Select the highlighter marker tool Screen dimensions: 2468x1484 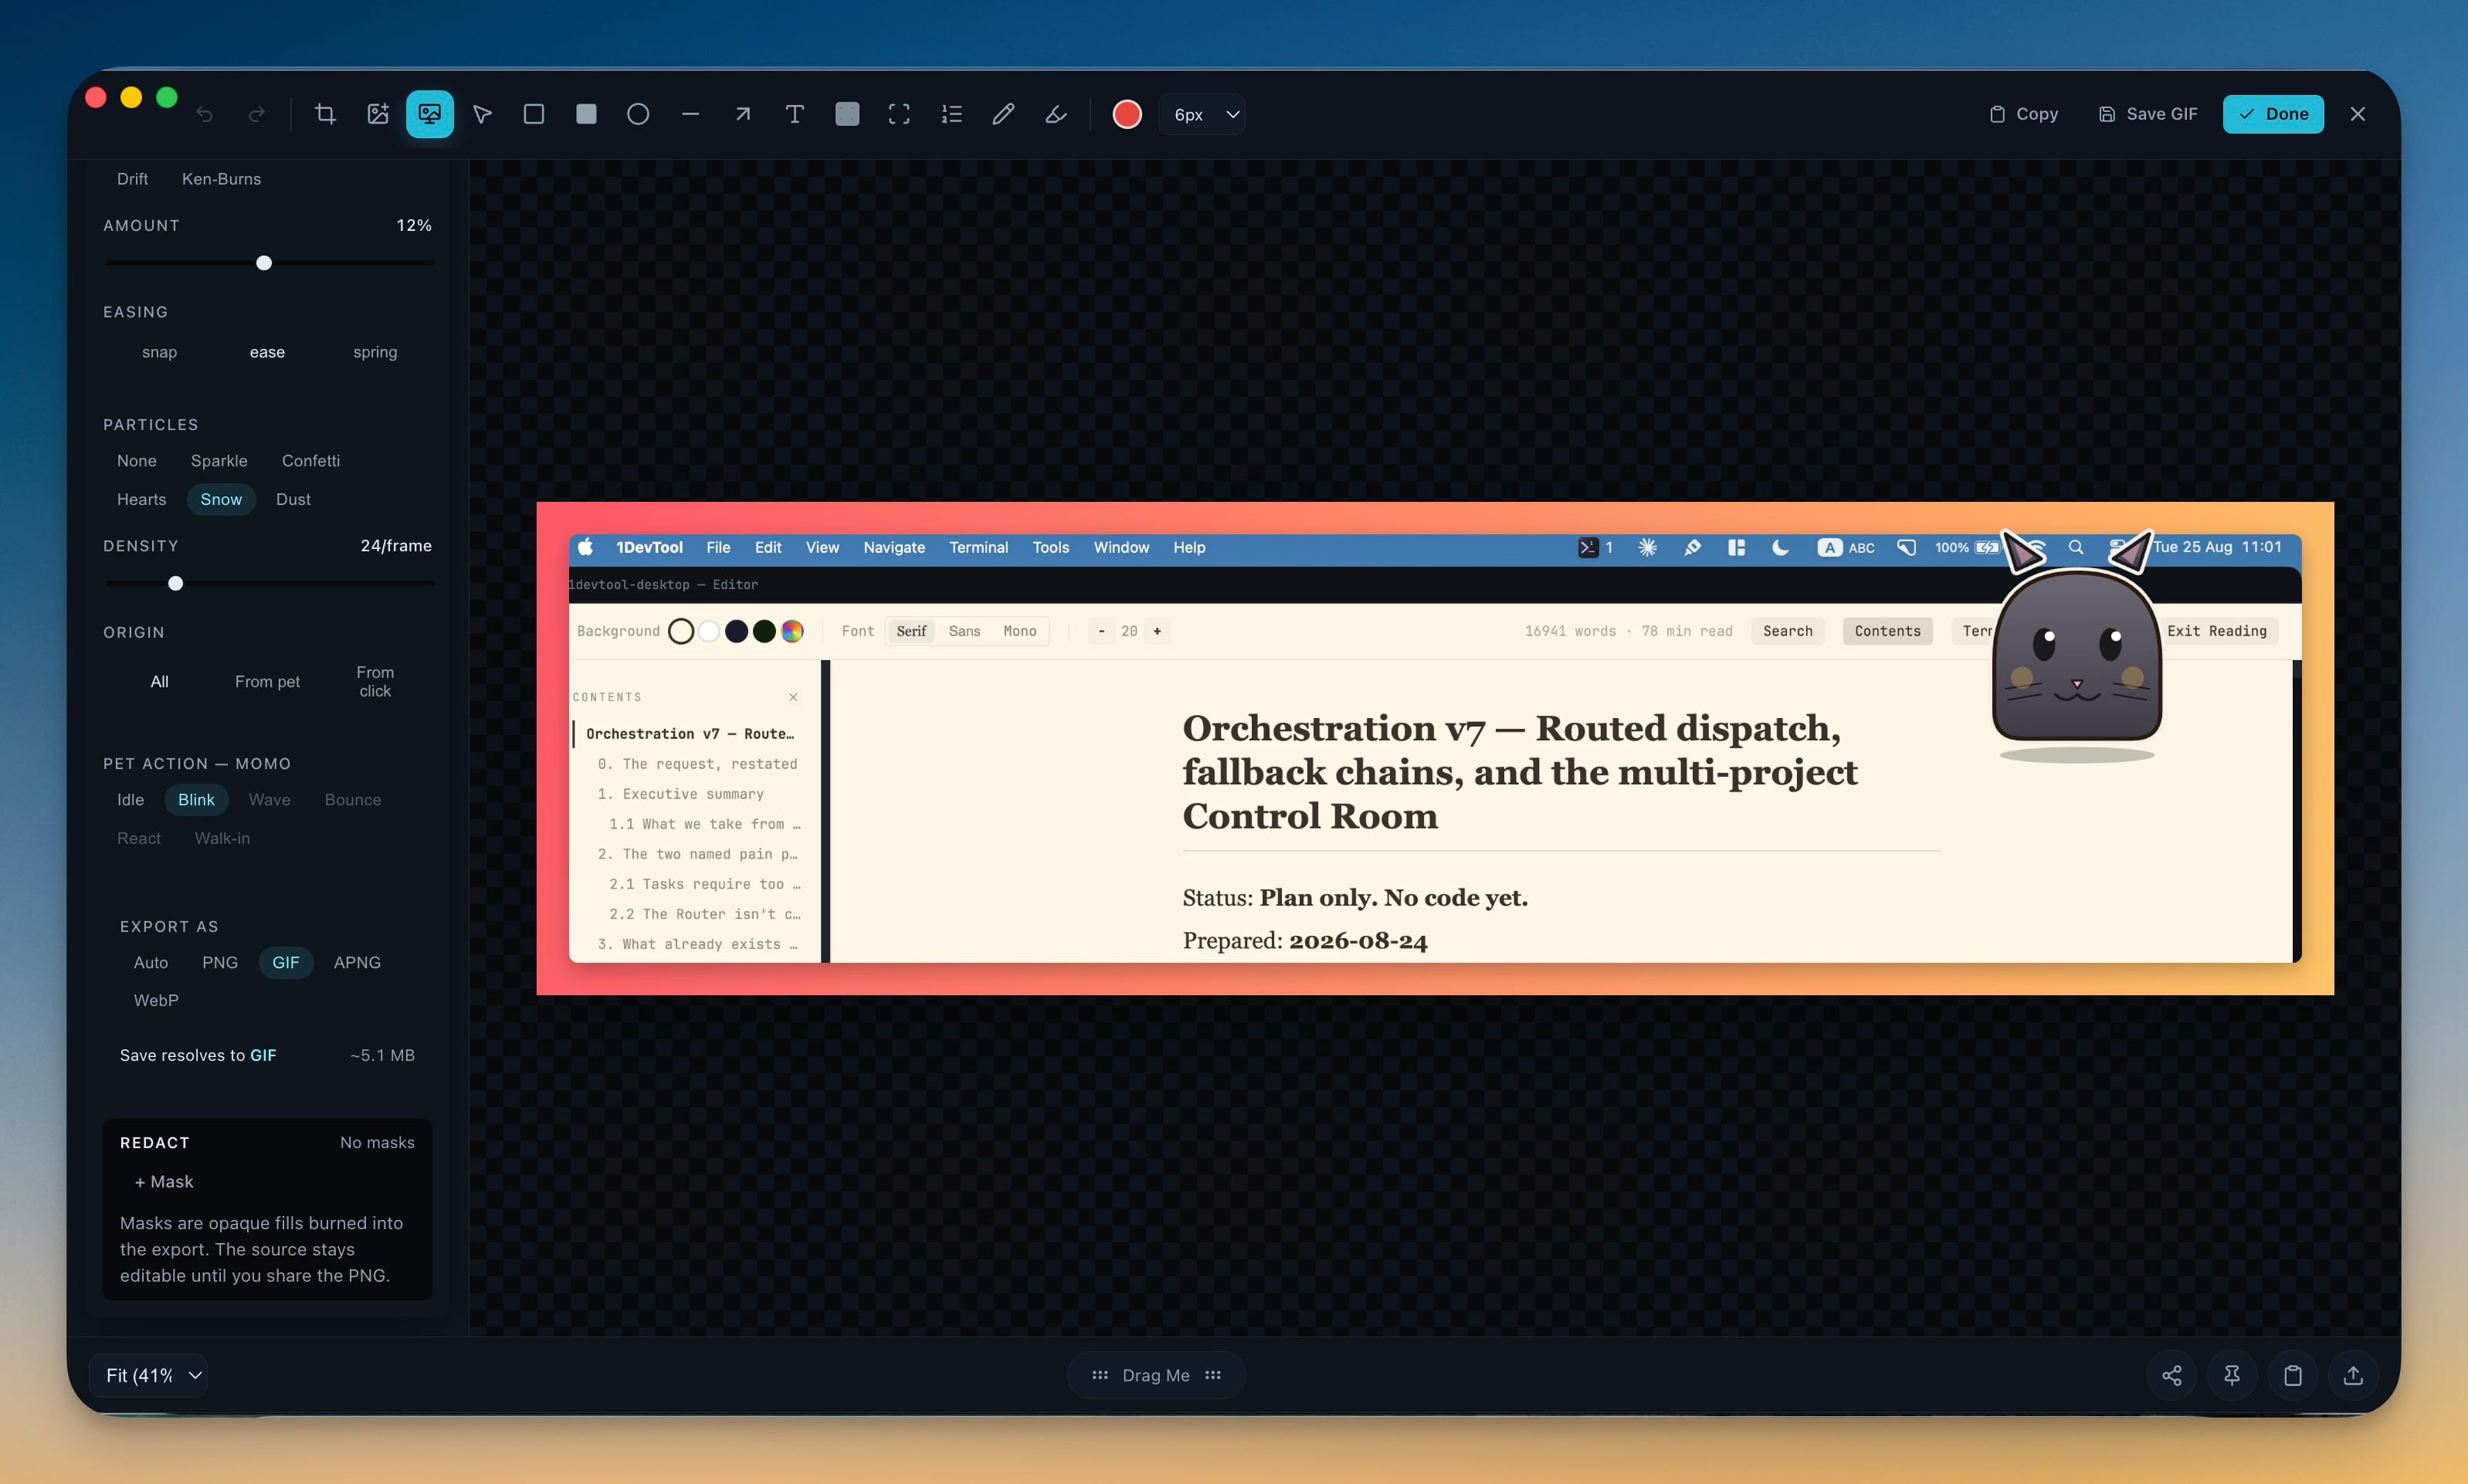pos(1055,114)
